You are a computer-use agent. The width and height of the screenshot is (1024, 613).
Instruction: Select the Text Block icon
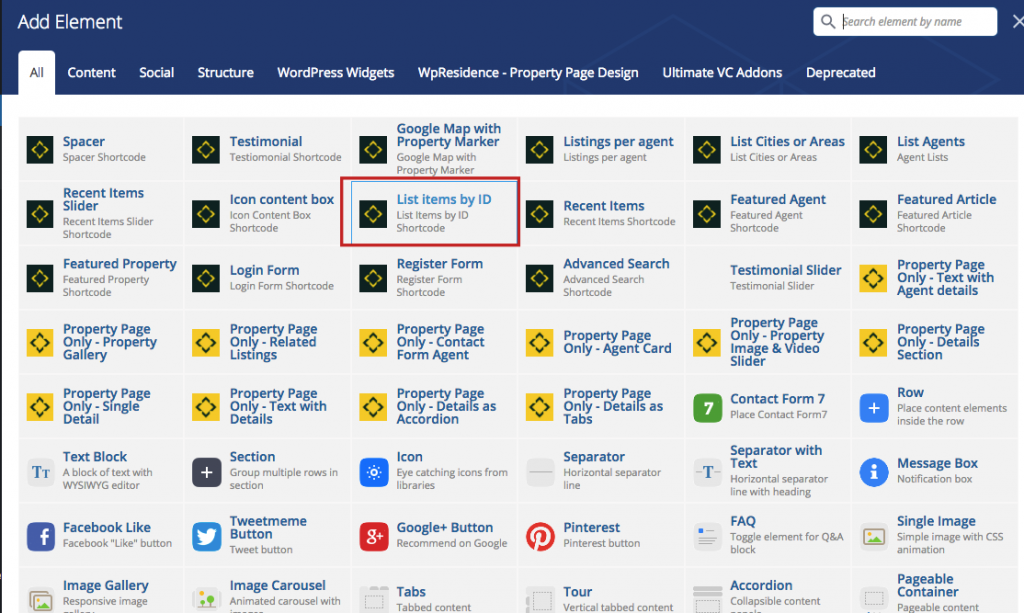point(40,471)
